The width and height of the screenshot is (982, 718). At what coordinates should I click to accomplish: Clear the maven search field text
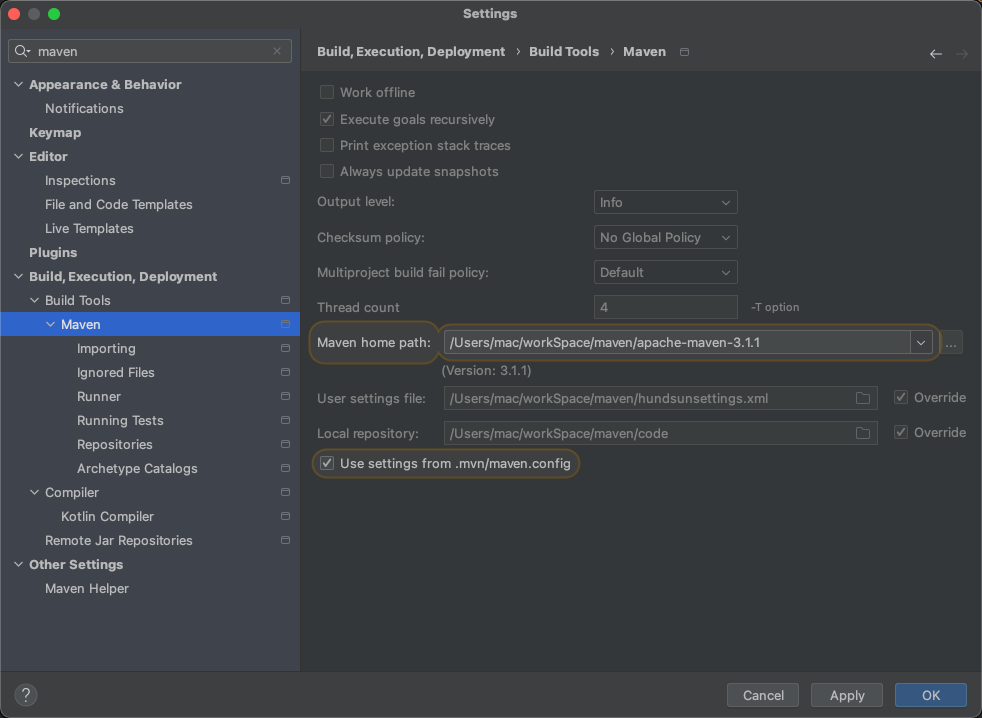point(277,51)
